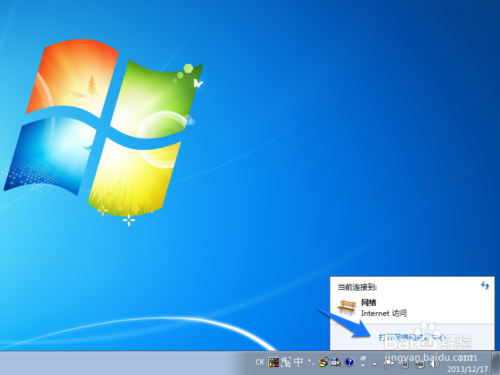Open the input method keyboard icon
Viewport: 500px width, 375px height.
coord(274,362)
